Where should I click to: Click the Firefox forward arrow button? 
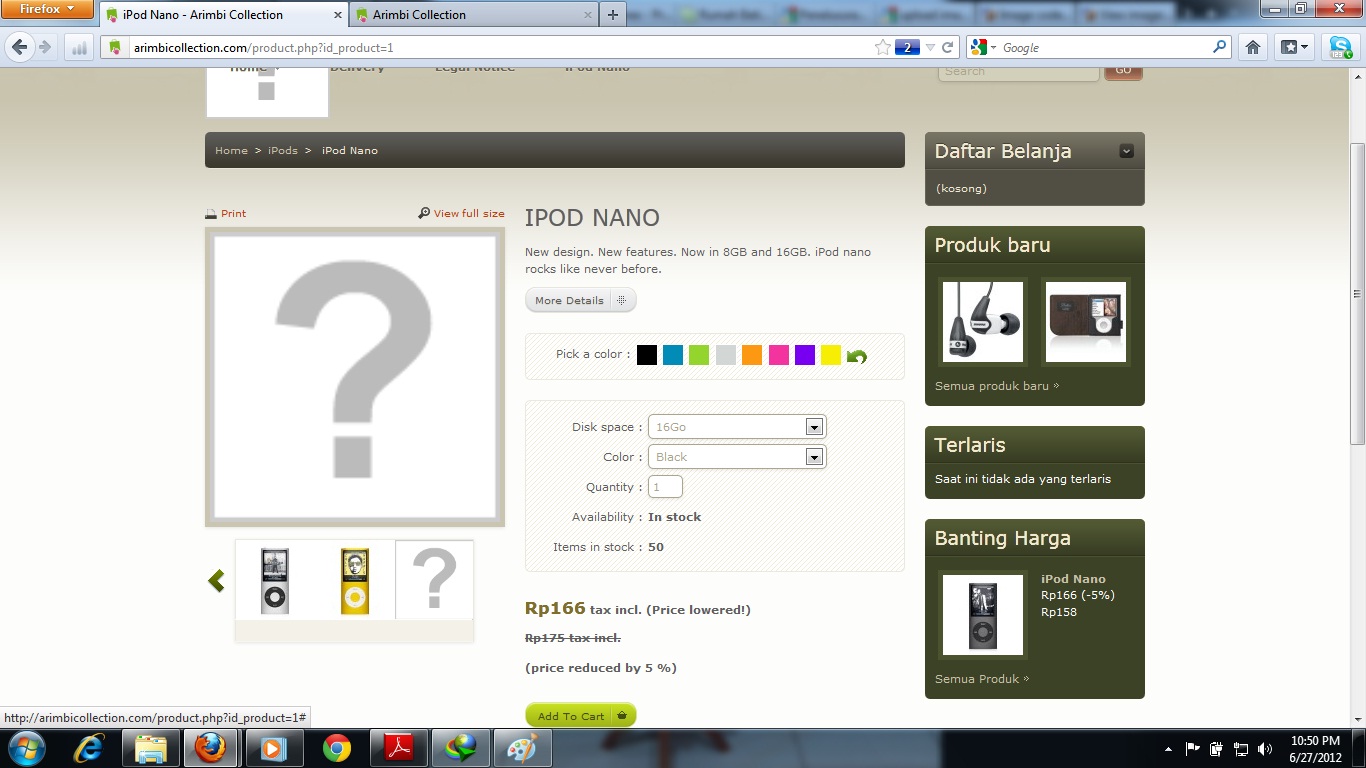point(45,47)
